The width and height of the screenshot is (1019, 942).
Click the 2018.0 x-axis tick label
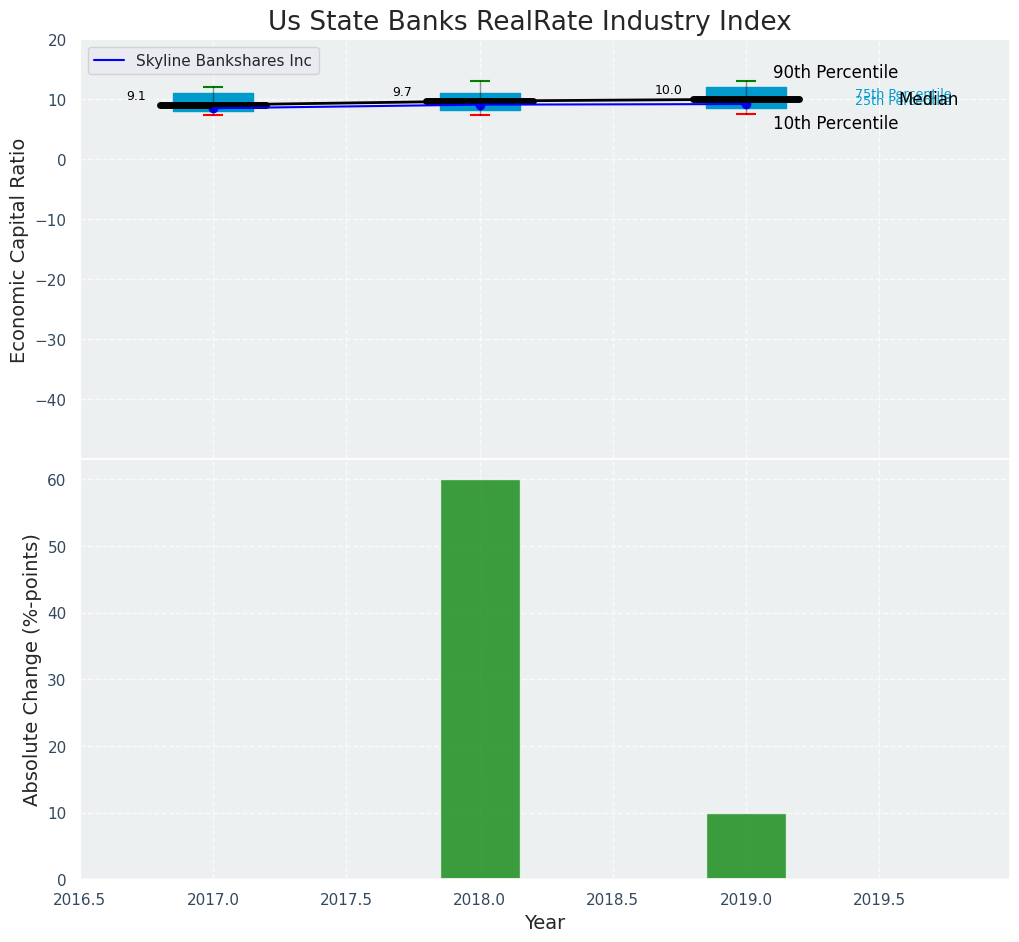pos(480,900)
